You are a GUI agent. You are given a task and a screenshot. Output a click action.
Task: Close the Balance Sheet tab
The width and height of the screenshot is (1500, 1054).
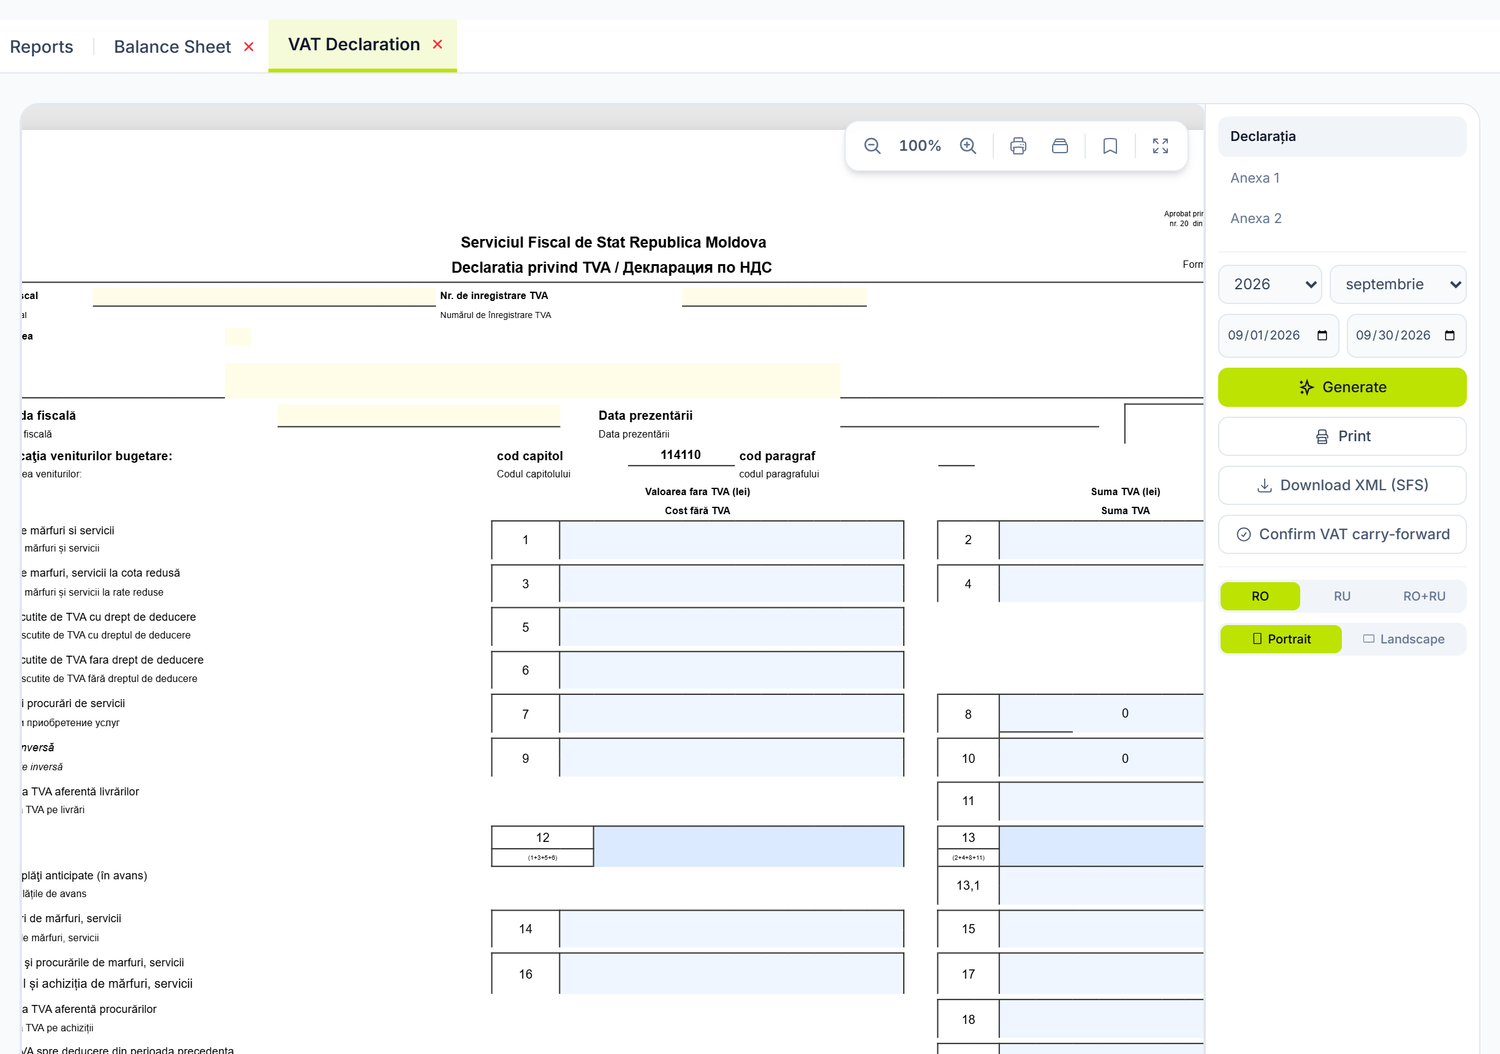pos(249,47)
